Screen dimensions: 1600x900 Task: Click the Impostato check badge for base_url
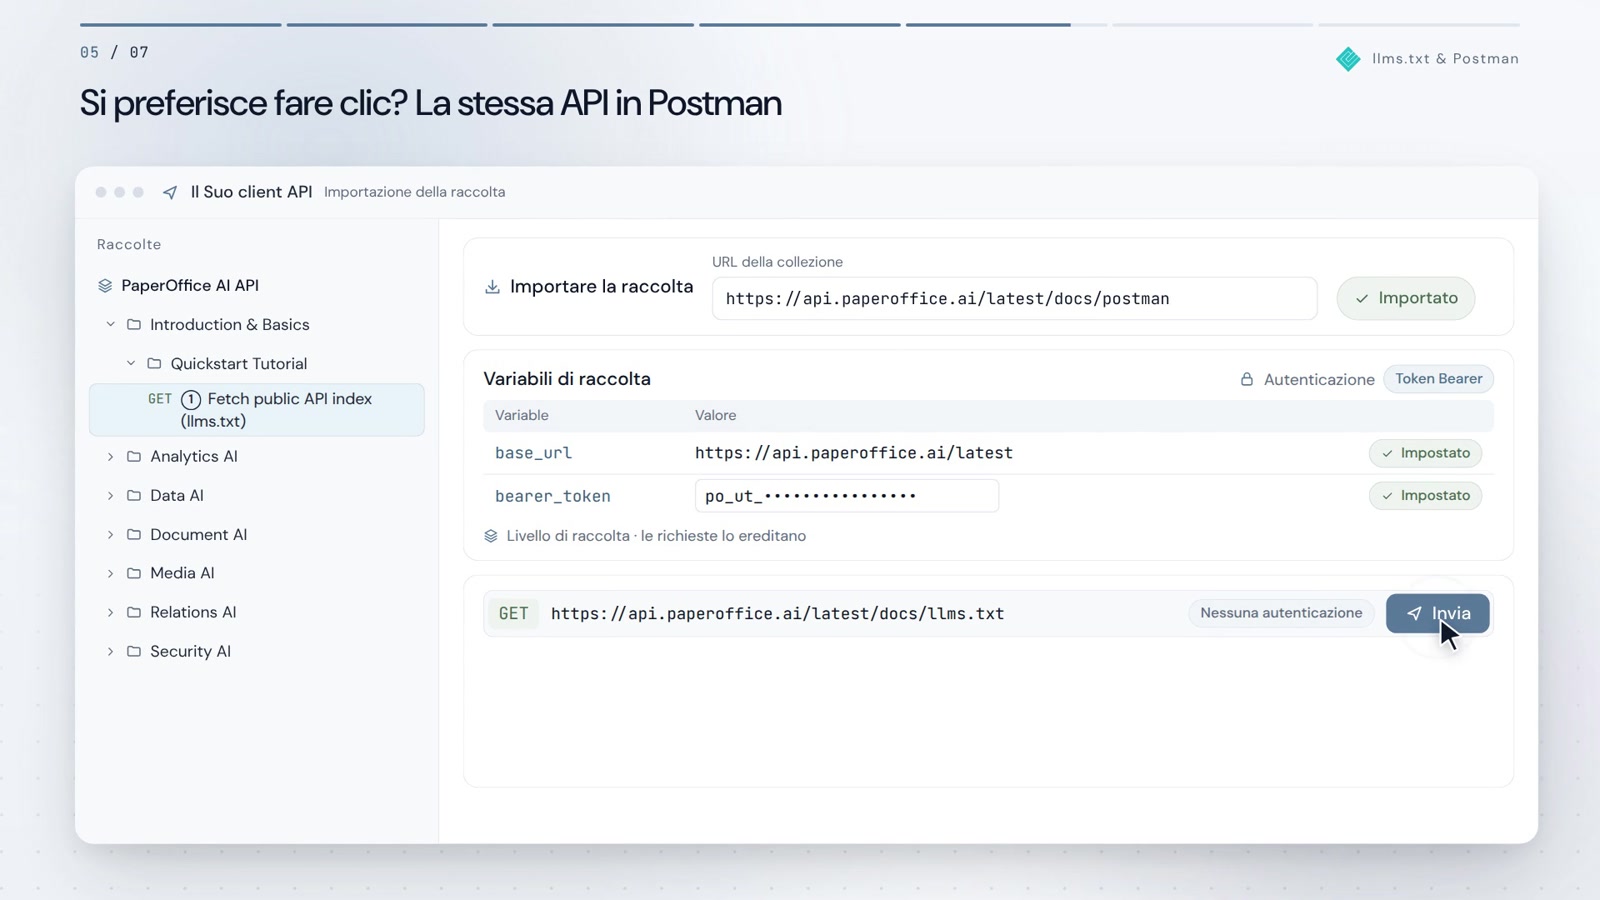(x=1425, y=453)
